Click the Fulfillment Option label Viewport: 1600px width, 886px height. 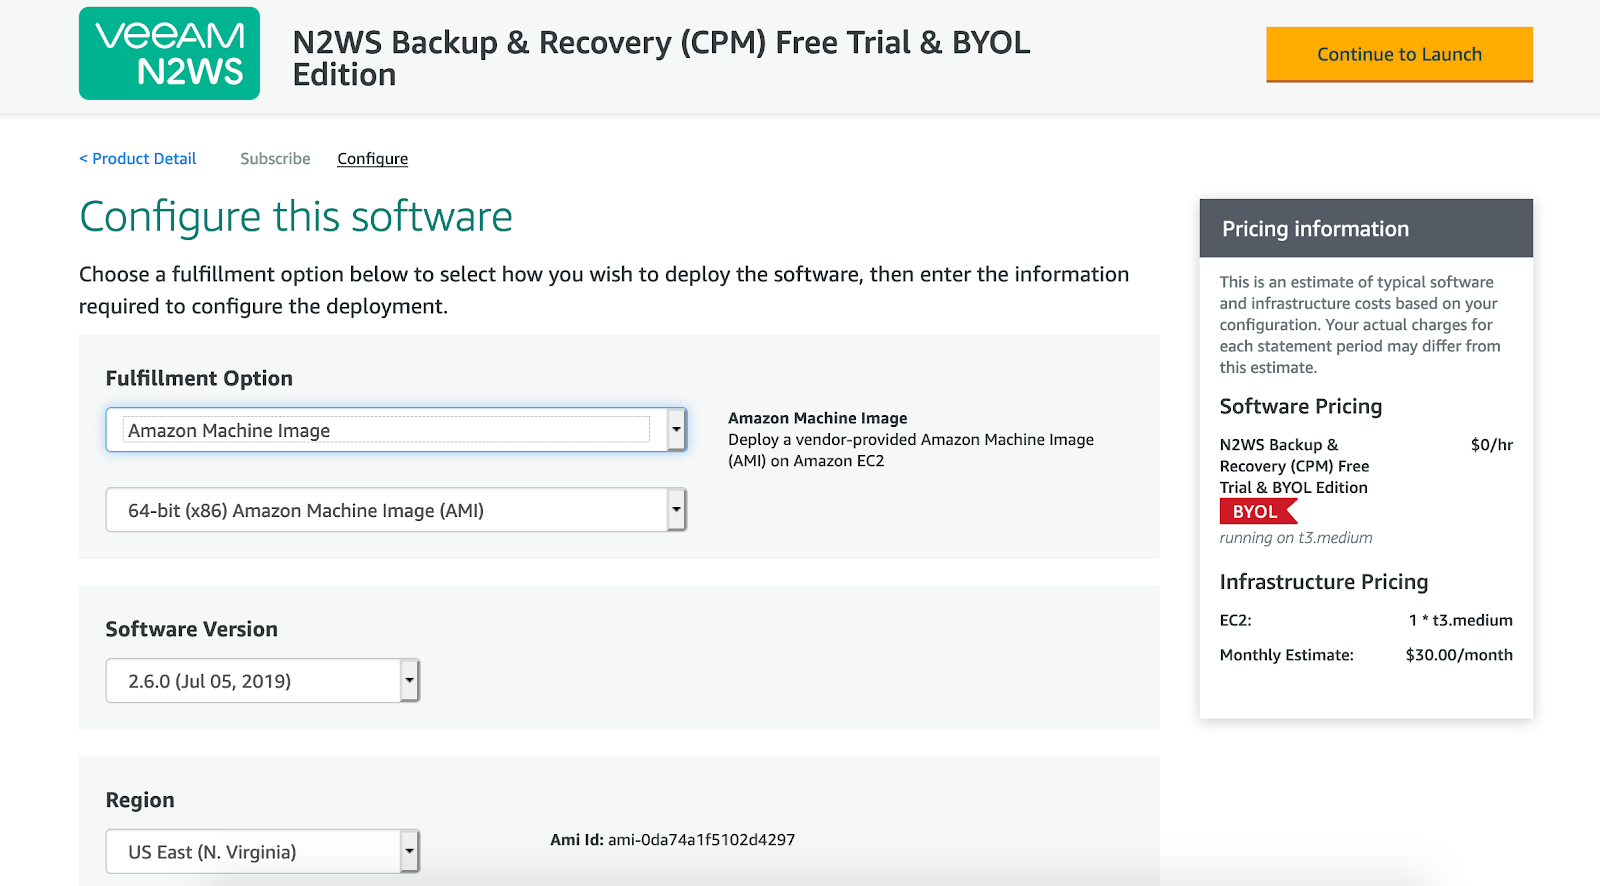[x=199, y=378]
